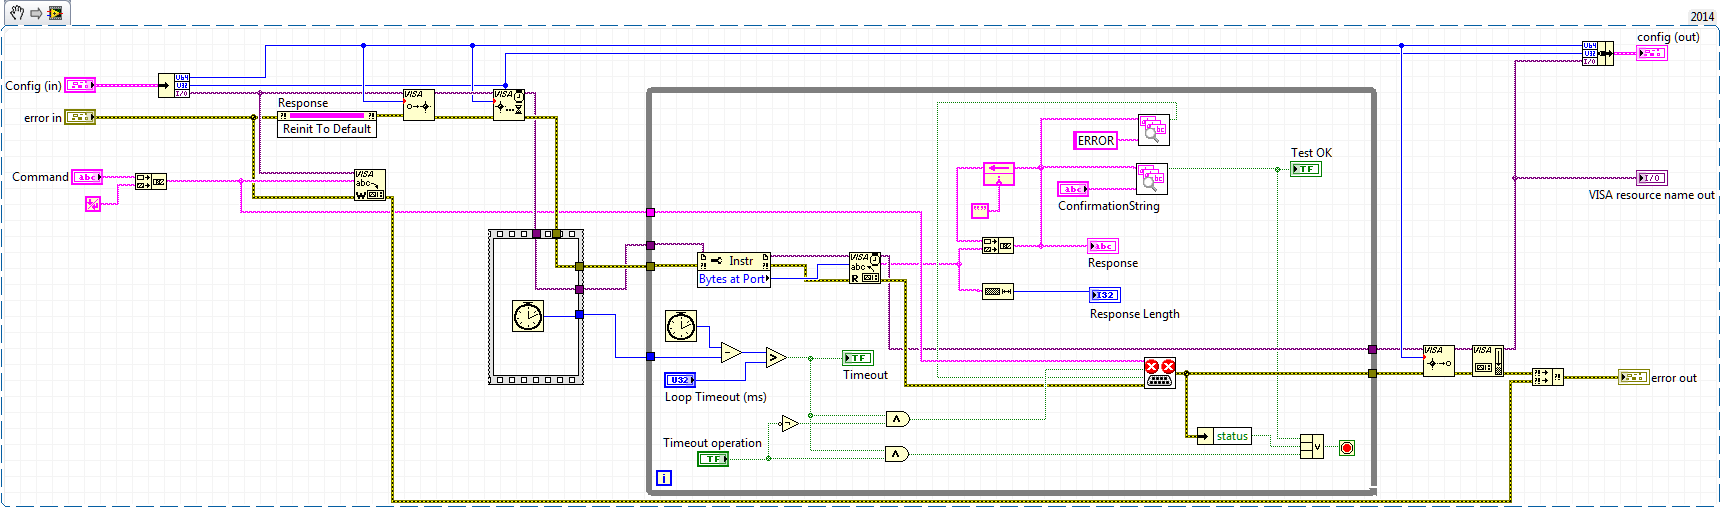Select the feedback node with left arrow
1721x508 pixels.
(x=999, y=174)
